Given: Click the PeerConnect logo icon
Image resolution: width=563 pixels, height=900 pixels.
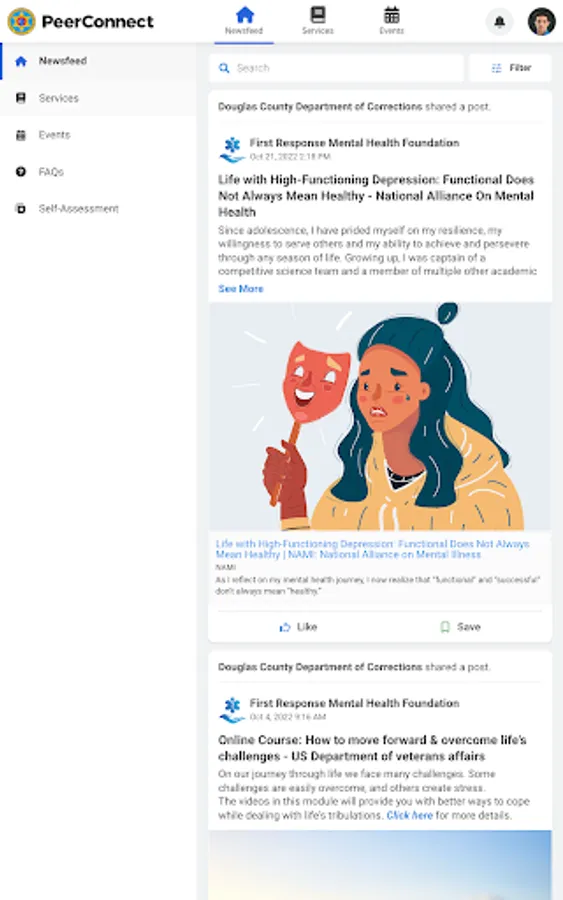Looking at the screenshot, I should tap(21, 21).
